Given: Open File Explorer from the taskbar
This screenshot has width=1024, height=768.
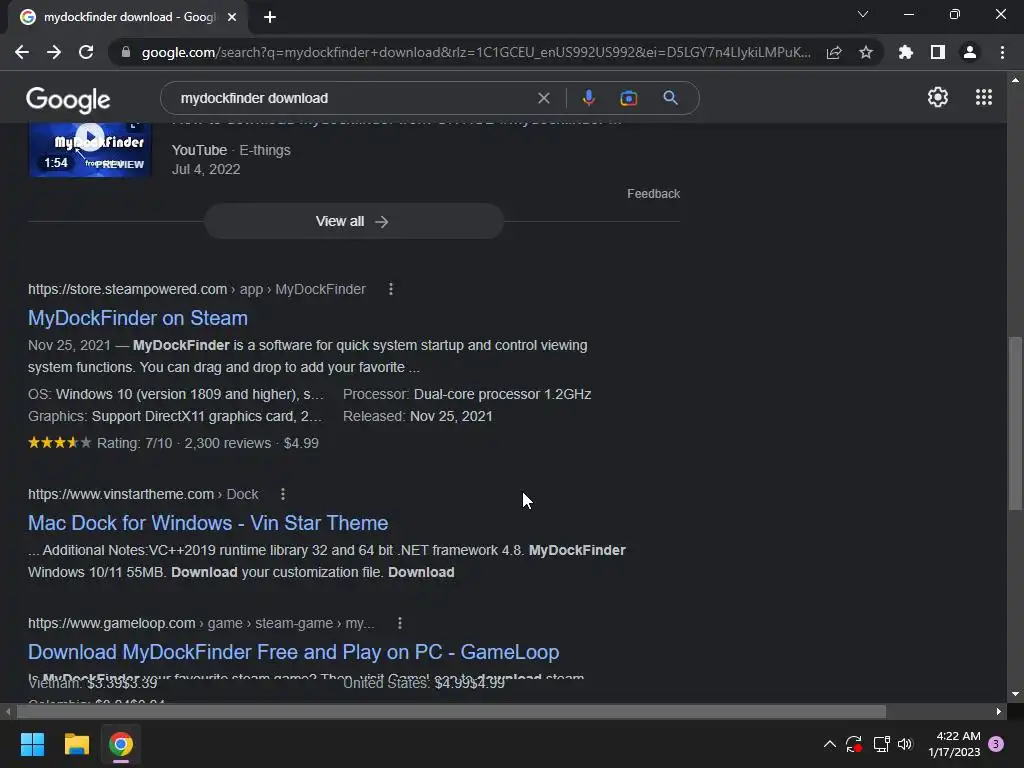Looking at the screenshot, I should tap(76, 744).
